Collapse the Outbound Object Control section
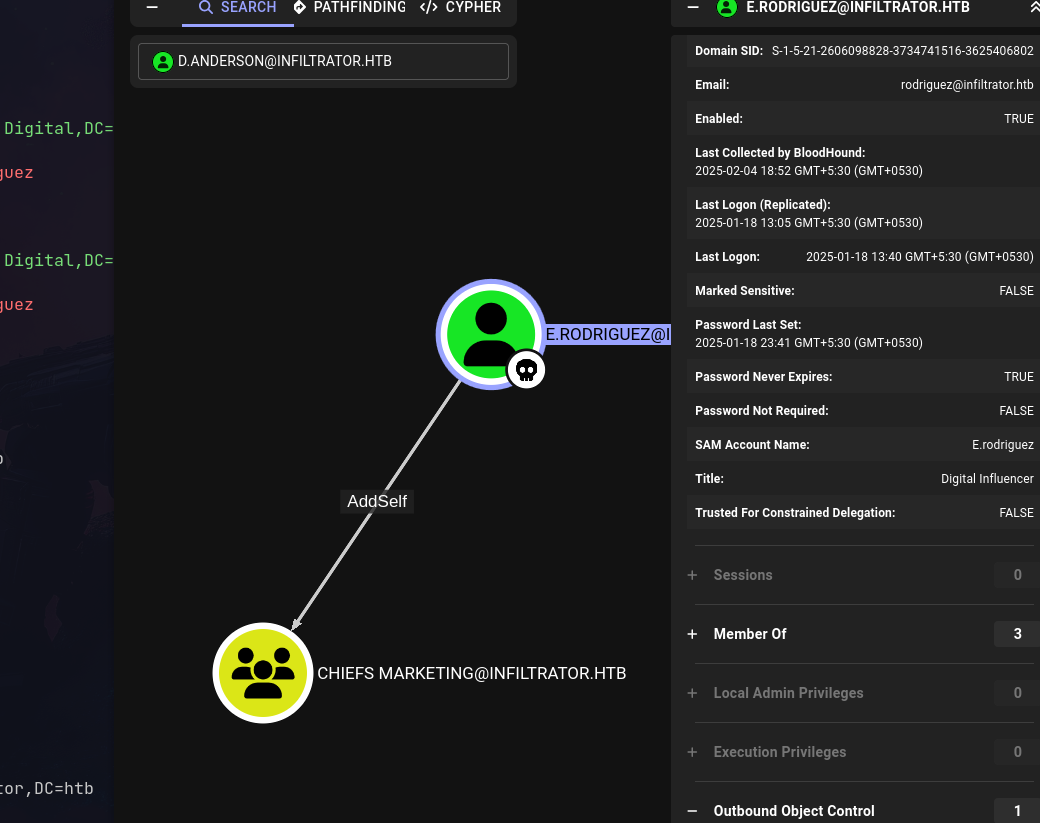Image resolution: width=1040 pixels, height=823 pixels. 692,811
